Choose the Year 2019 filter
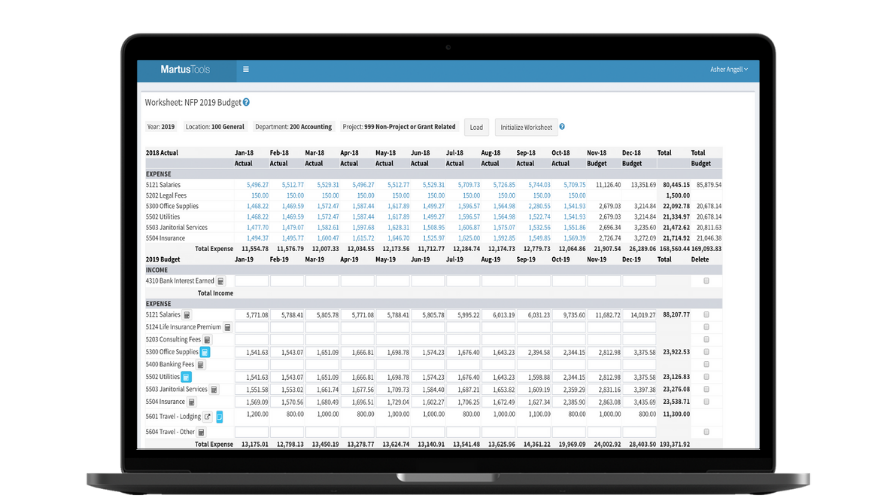The image size is (890, 500). (x=160, y=127)
